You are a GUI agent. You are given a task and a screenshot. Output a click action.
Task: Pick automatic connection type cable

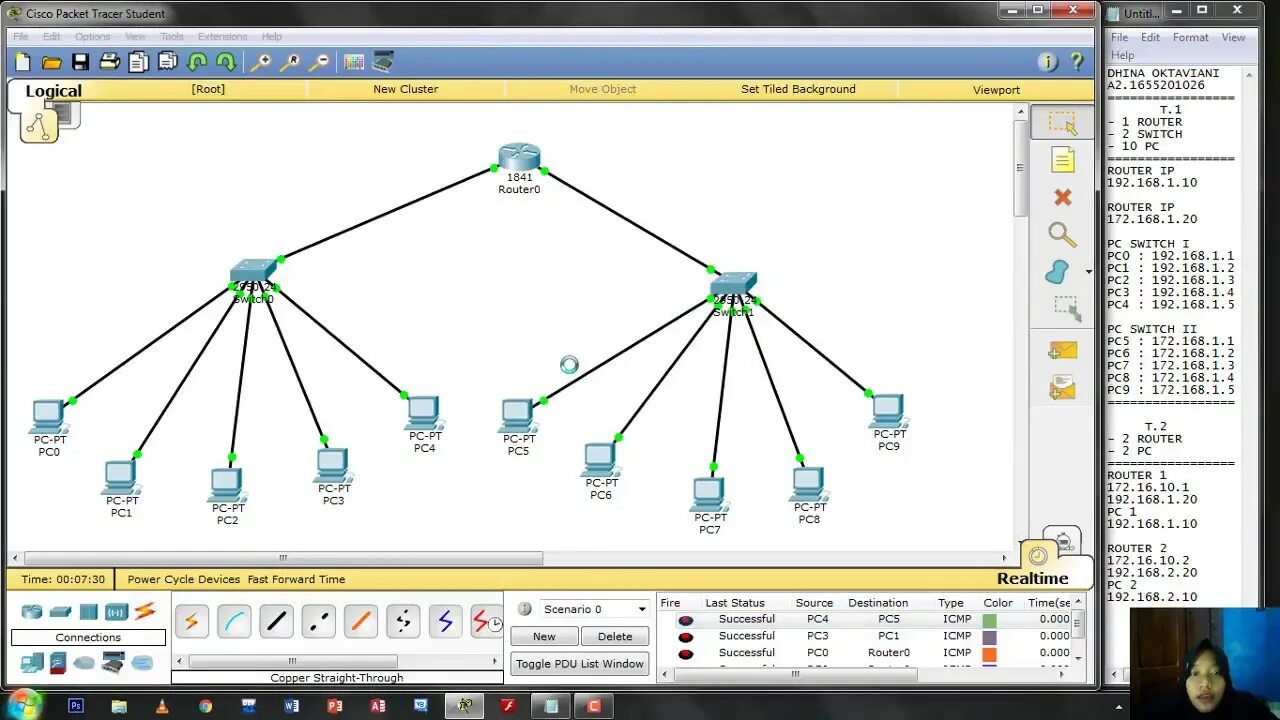pyautogui.click(x=192, y=621)
